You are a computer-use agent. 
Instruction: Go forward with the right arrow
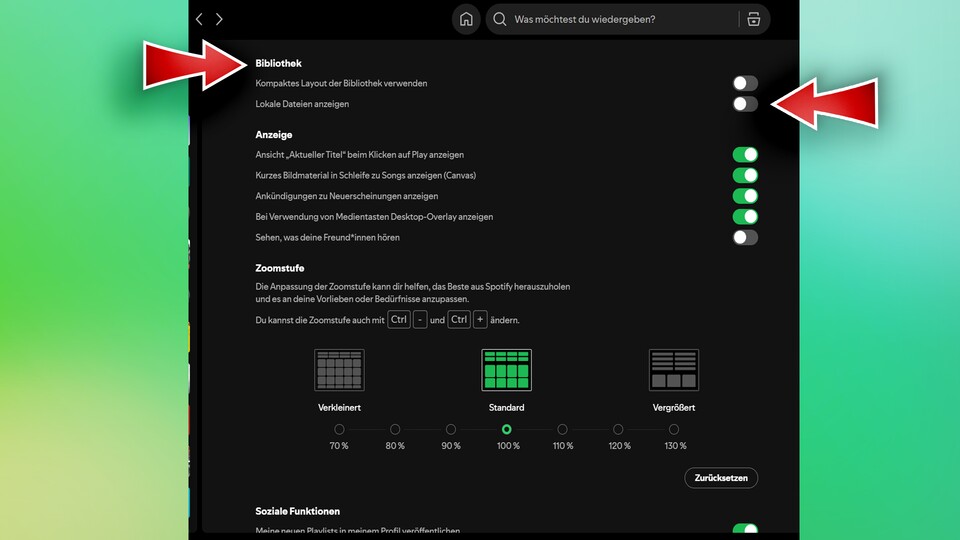(x=219, y=19)
